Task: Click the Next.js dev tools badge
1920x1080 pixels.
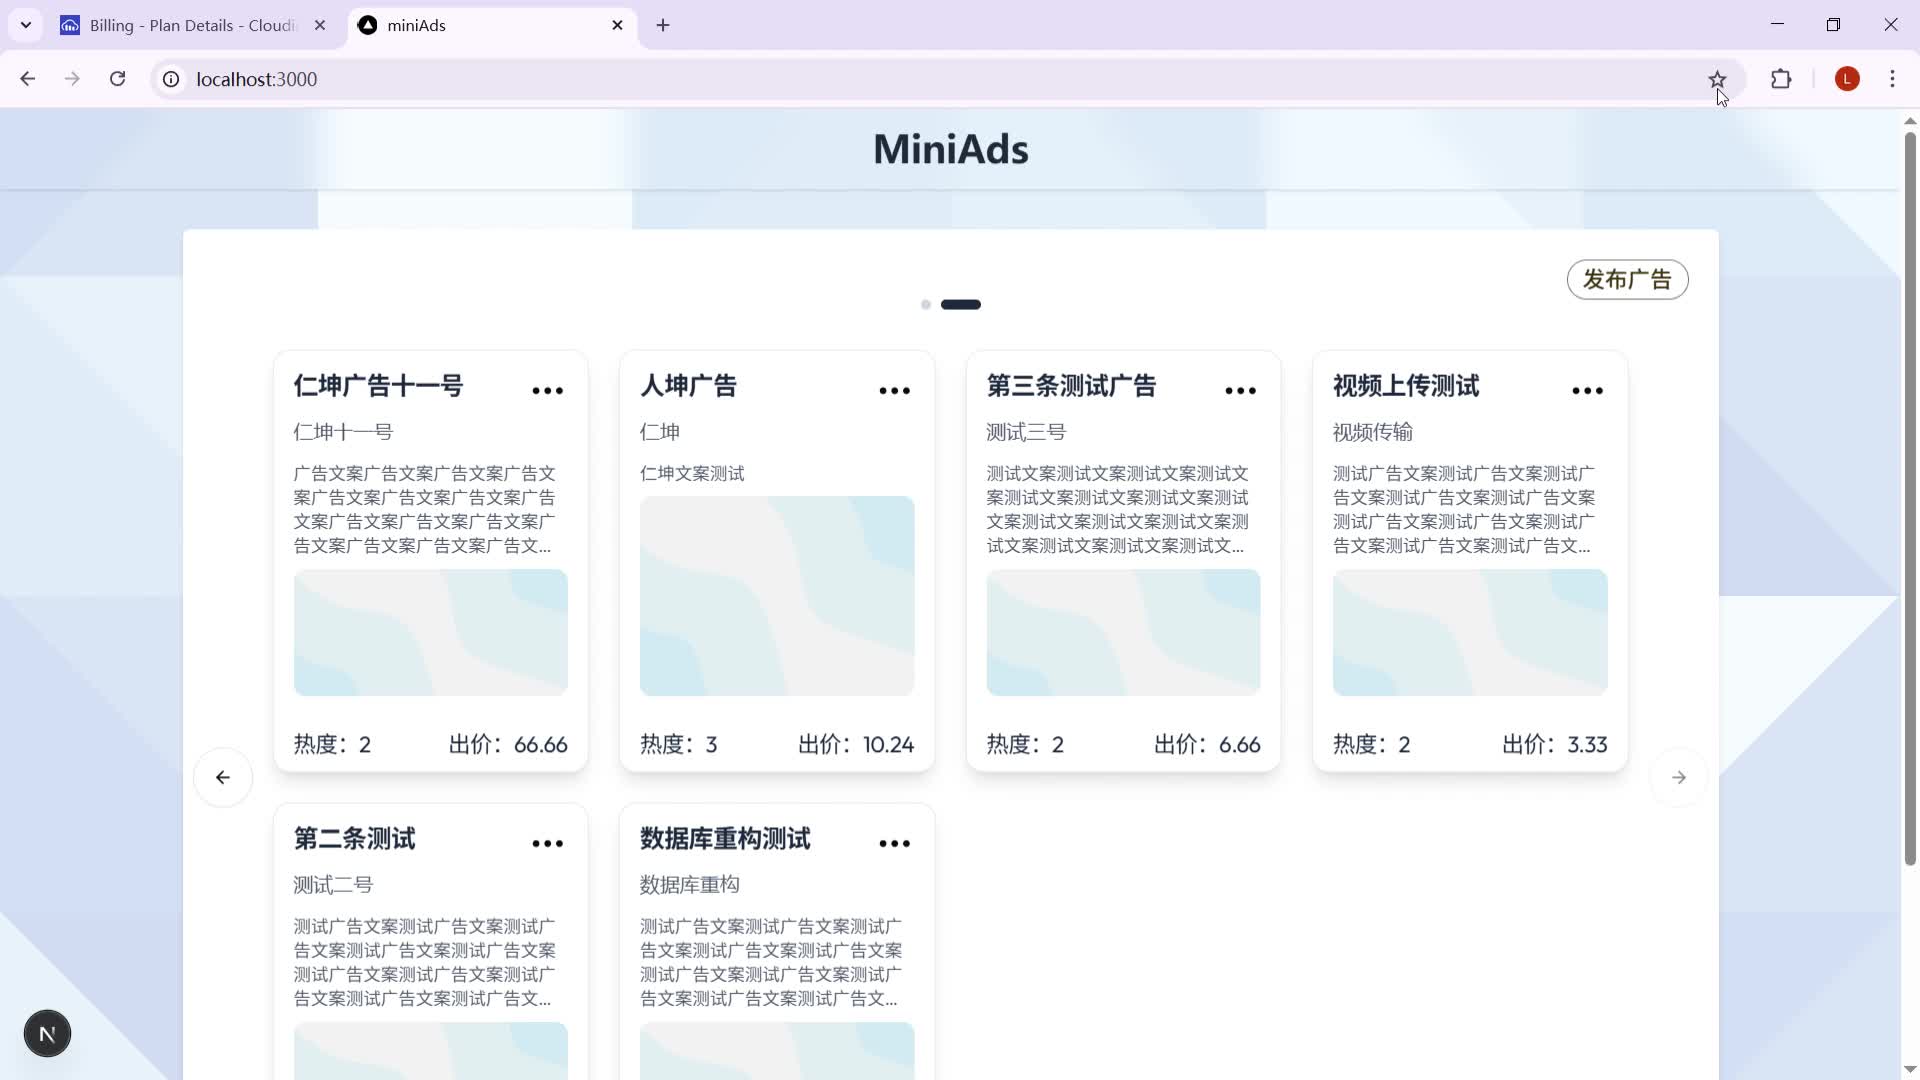Action: pos(47,1034)
